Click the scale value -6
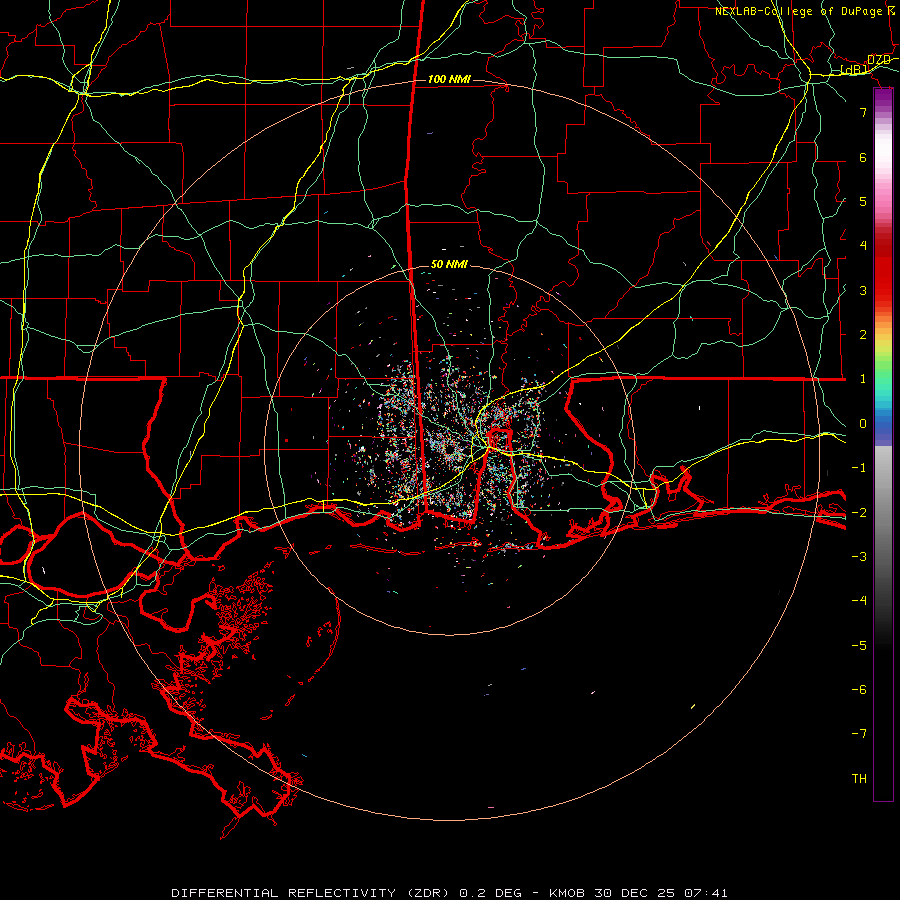The image size is (900, 900). (859, 690)
